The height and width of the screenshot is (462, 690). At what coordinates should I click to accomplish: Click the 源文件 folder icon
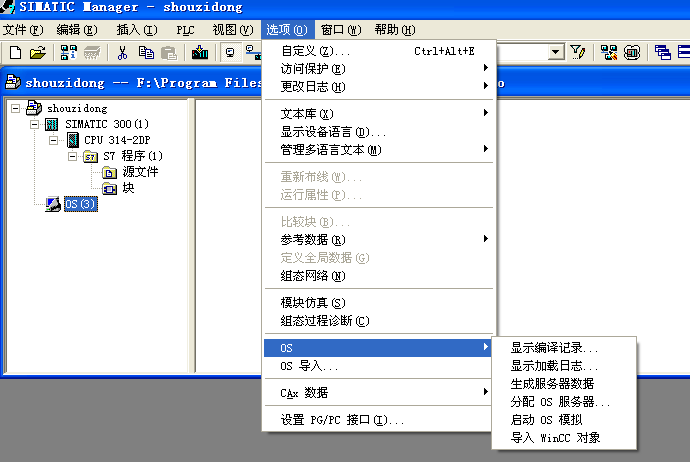110,172
